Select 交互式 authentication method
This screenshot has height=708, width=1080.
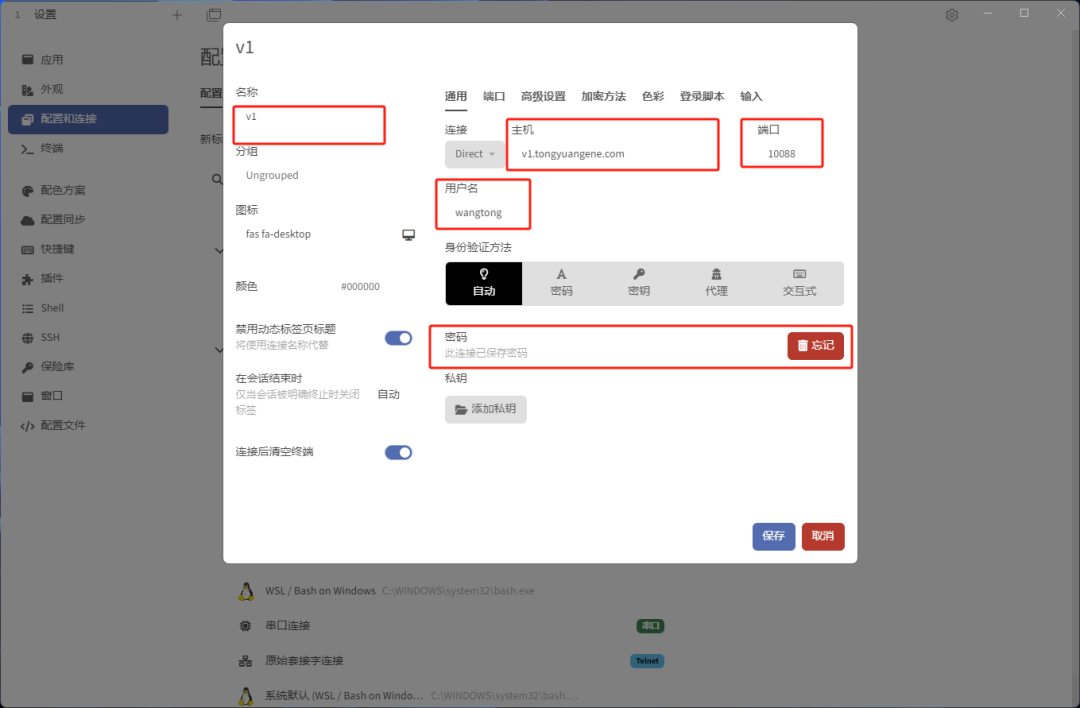pos(799,283)
